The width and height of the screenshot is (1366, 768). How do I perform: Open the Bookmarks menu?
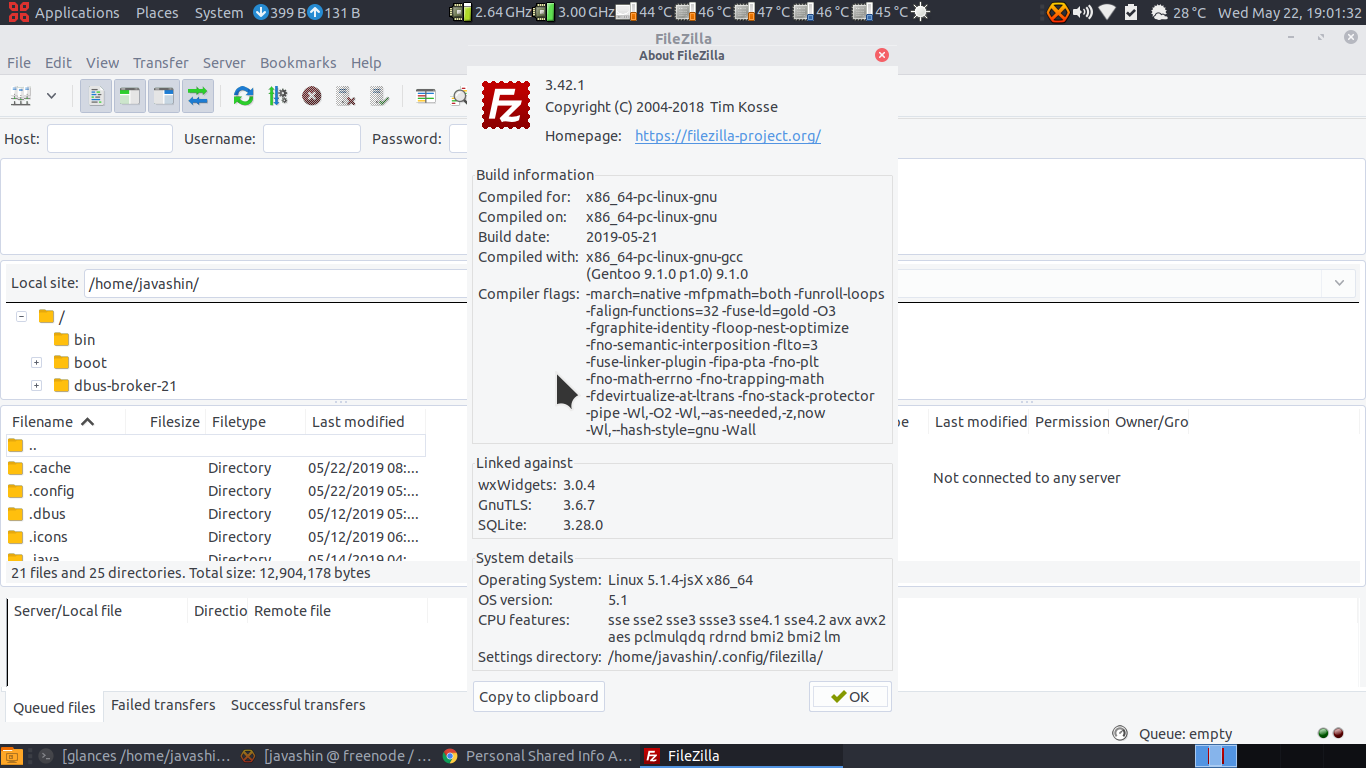298,62
